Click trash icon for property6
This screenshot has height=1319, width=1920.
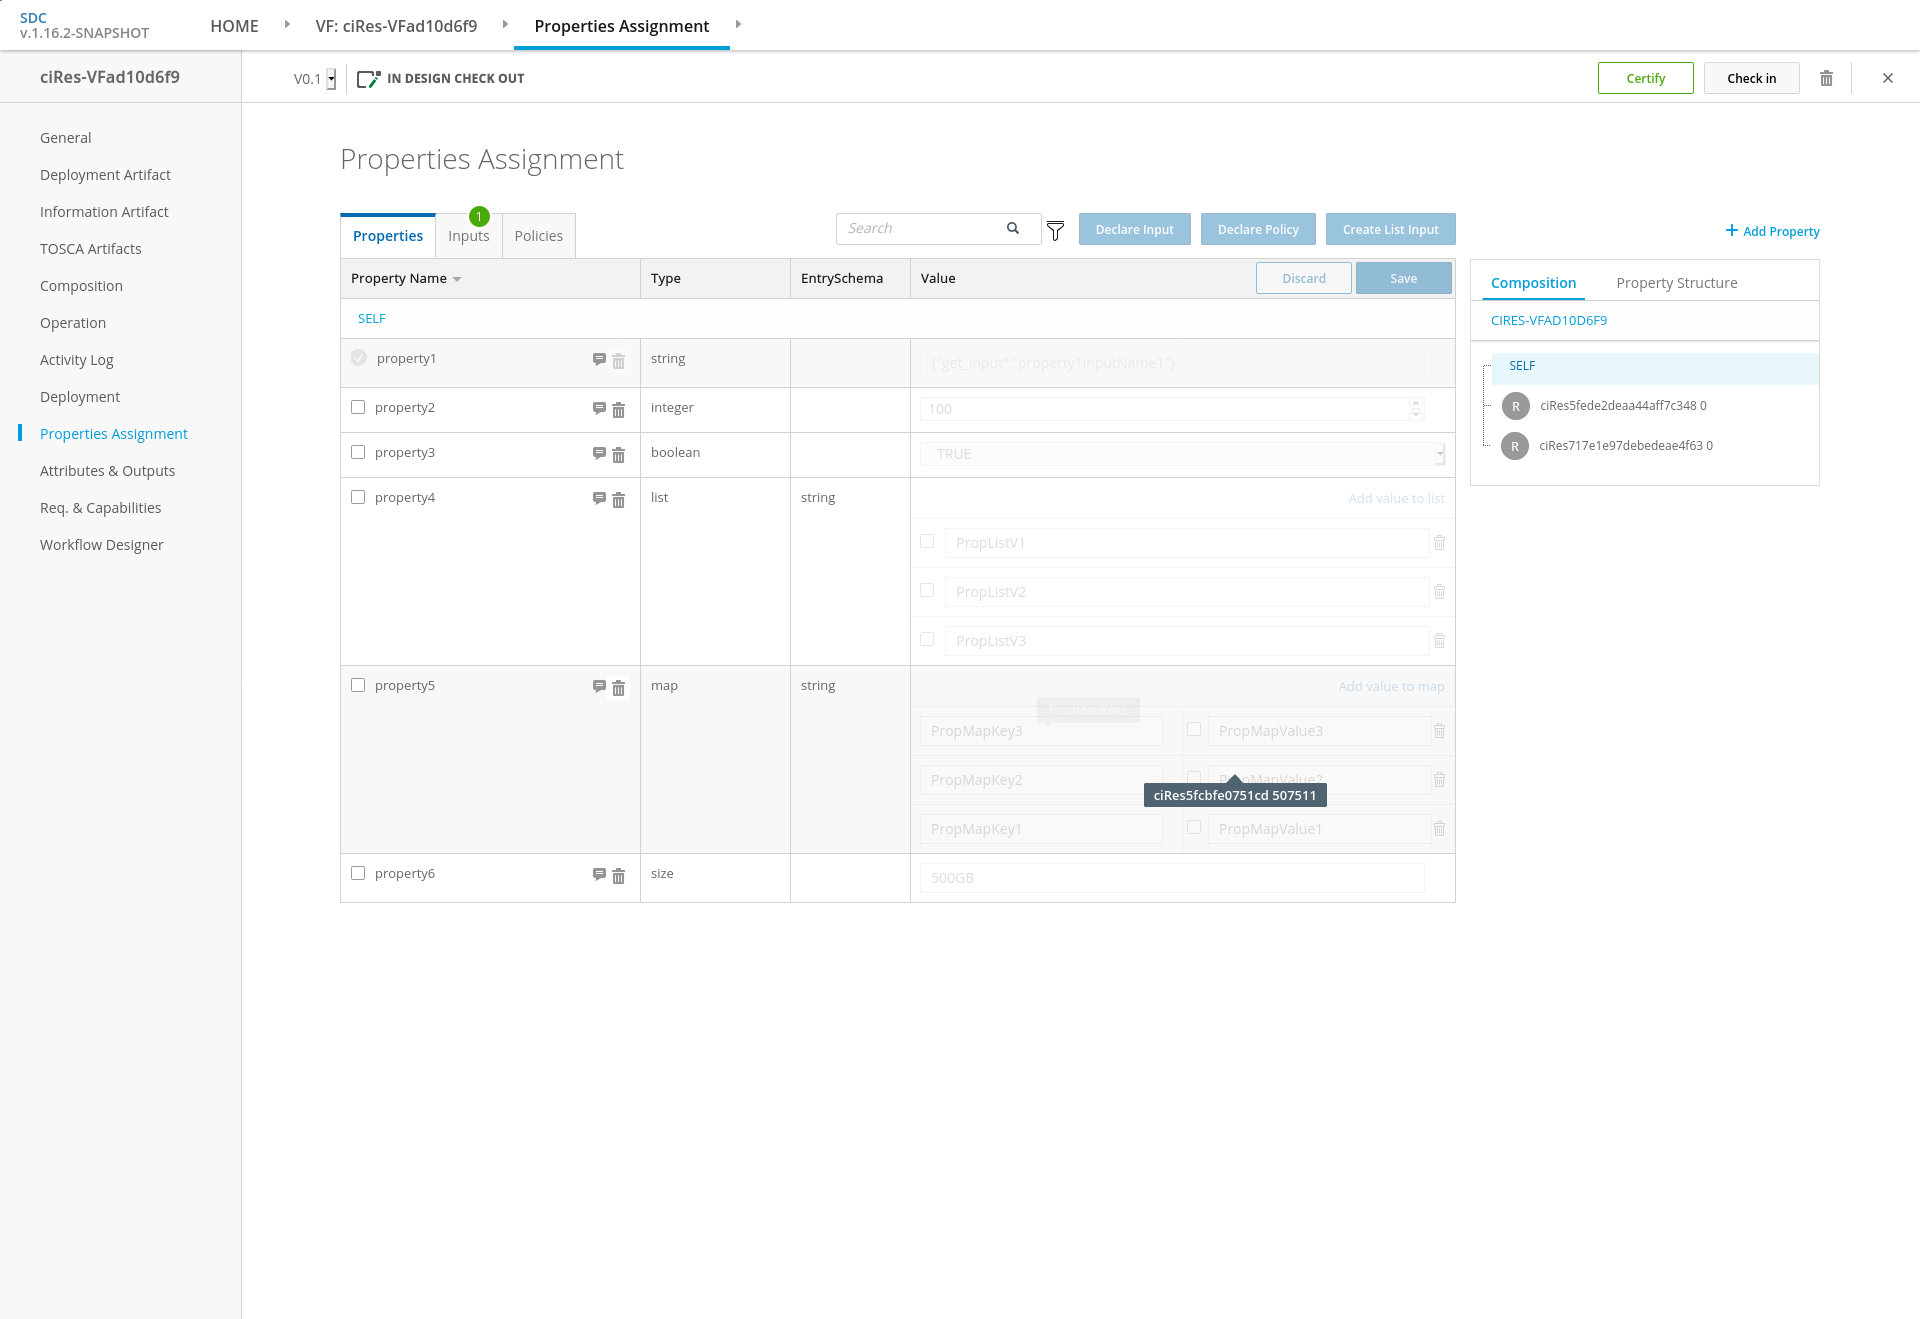618,876
